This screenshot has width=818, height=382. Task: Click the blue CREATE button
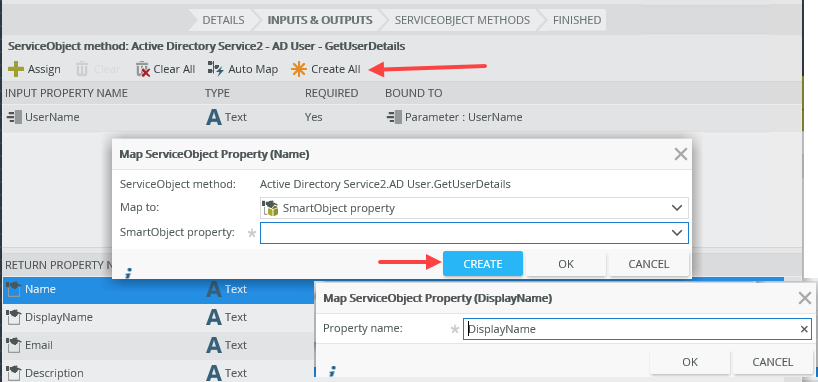click(483, 264)
